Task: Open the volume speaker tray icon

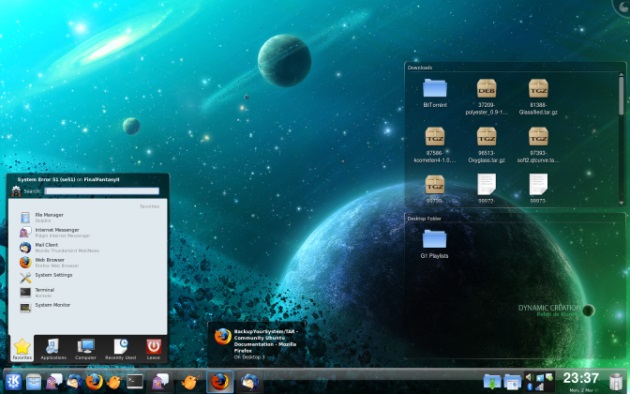Action: [530, 377]
